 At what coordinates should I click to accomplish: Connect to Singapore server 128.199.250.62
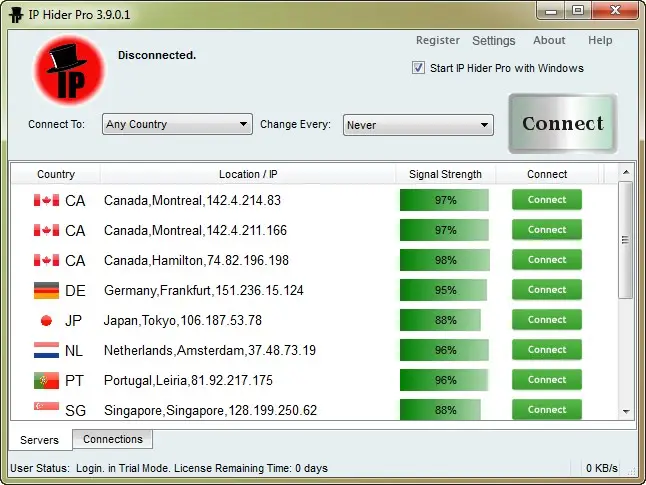pyautogui.click(x=547, y=410)
